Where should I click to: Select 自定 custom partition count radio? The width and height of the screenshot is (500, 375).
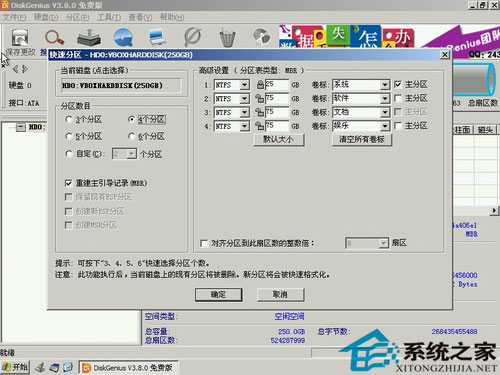click(69, 154)
